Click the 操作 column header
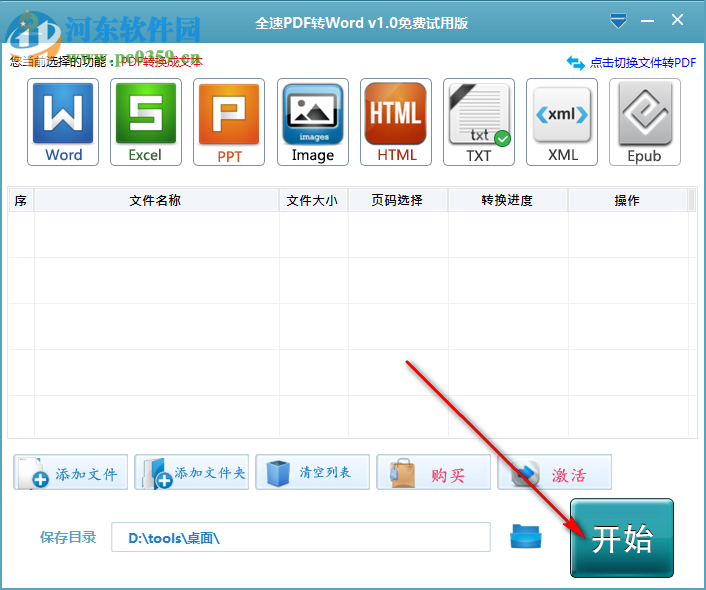The height and width of the screenshot is (590, 706). click(628, 200)
